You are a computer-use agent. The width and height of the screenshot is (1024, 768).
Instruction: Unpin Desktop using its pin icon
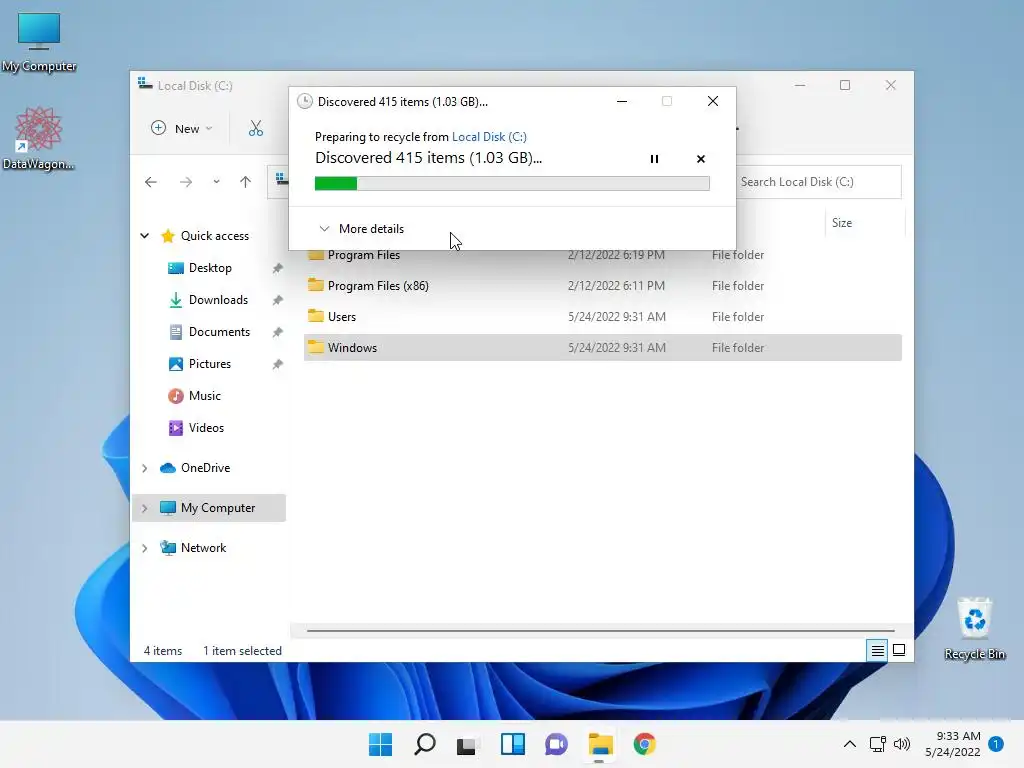click(x=278, y=268)
